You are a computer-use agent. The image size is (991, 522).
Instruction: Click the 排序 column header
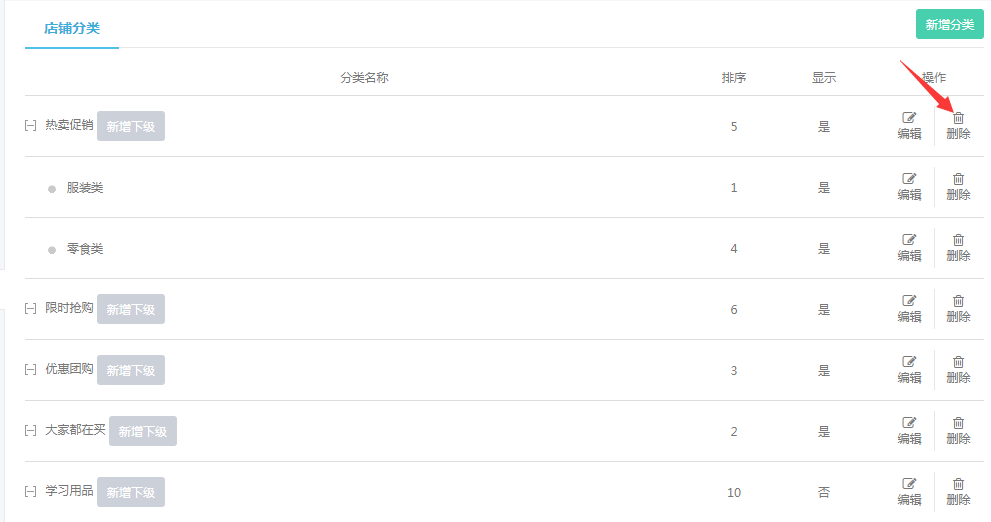point(734,77)
